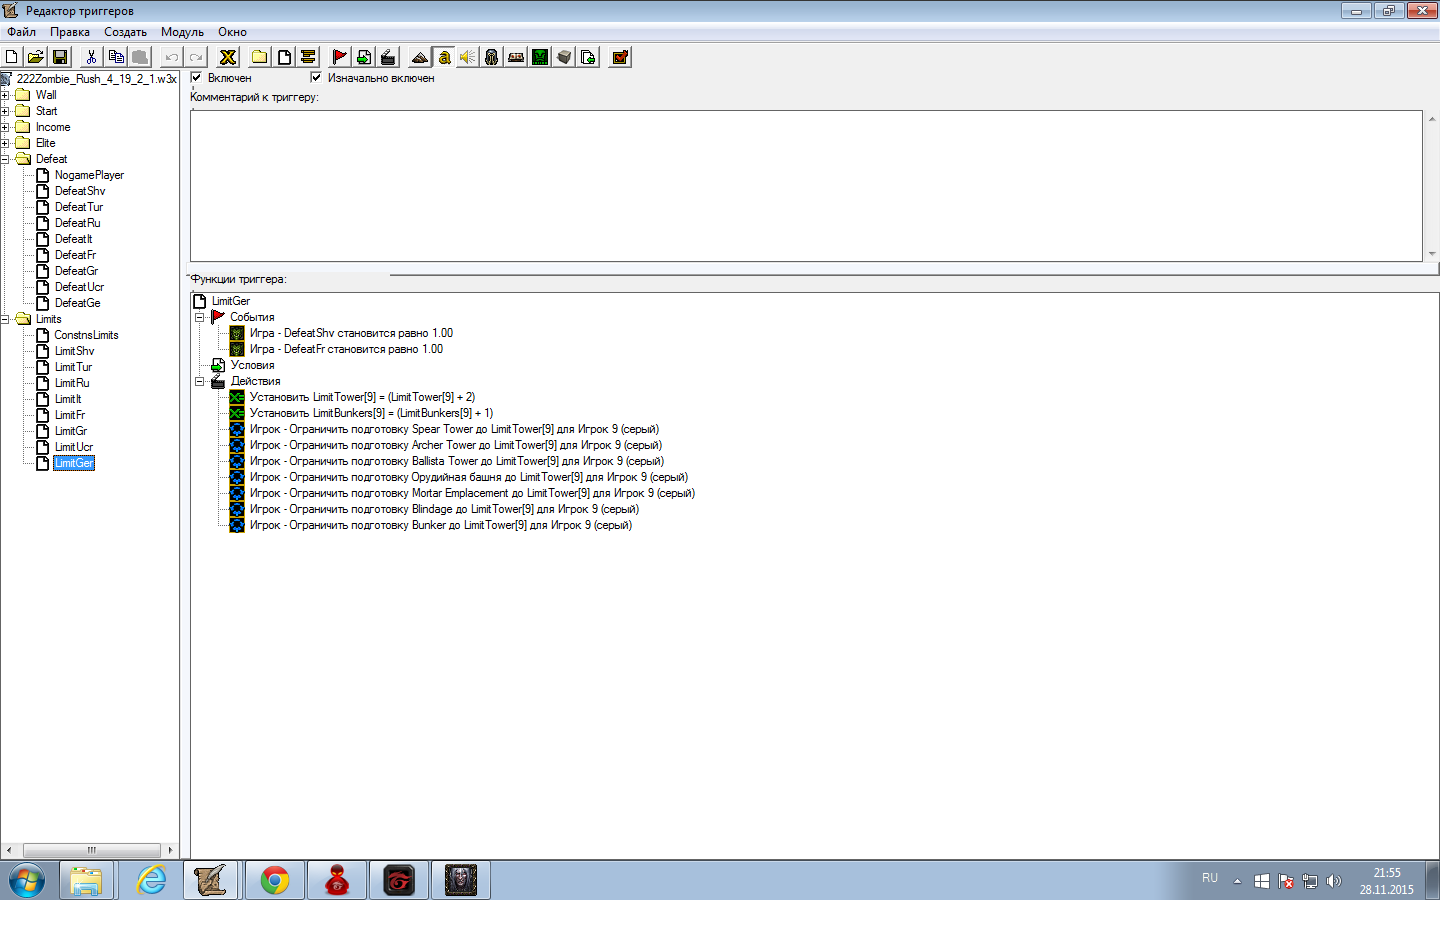Save the map with the floppy icon
This screenshot has width=1440, height=930.
click(x=60, y=57)
